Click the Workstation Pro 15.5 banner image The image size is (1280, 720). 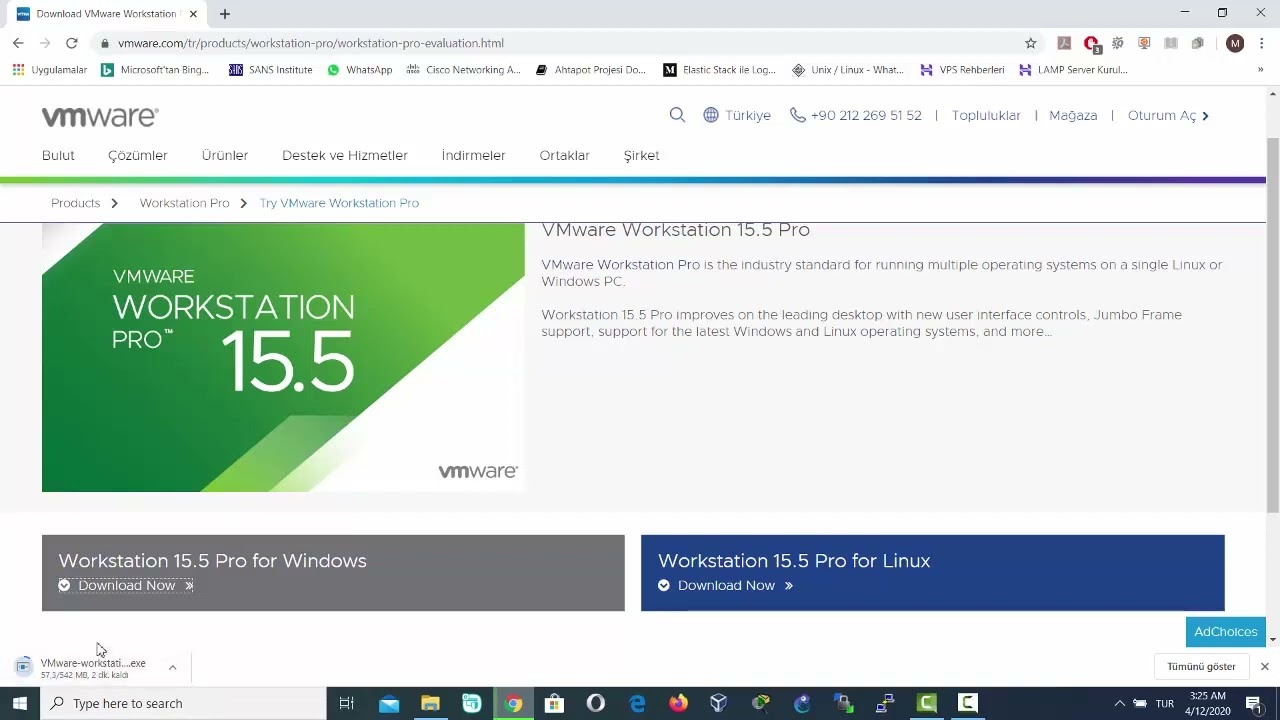tap(283, 357)
